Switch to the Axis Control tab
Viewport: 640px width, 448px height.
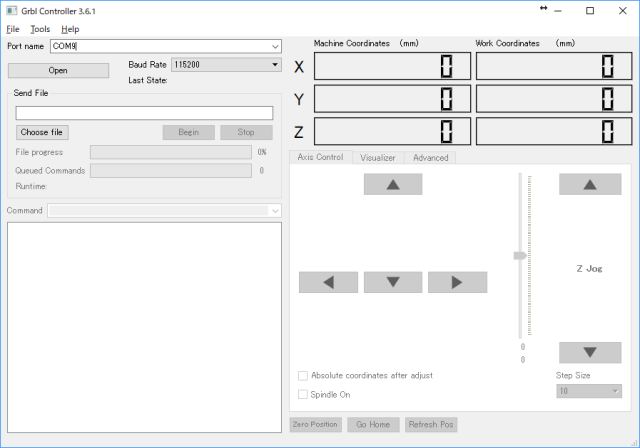tap(320, 157)
